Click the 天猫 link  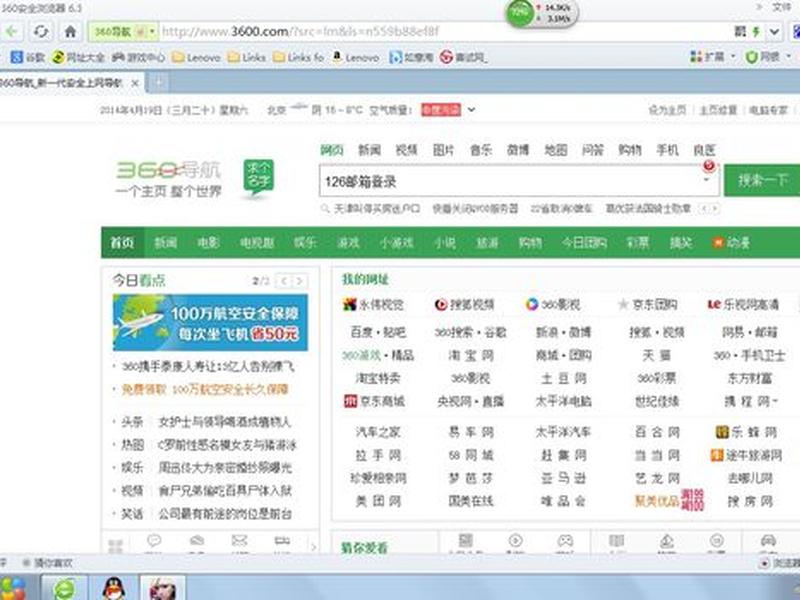point(657,355)
